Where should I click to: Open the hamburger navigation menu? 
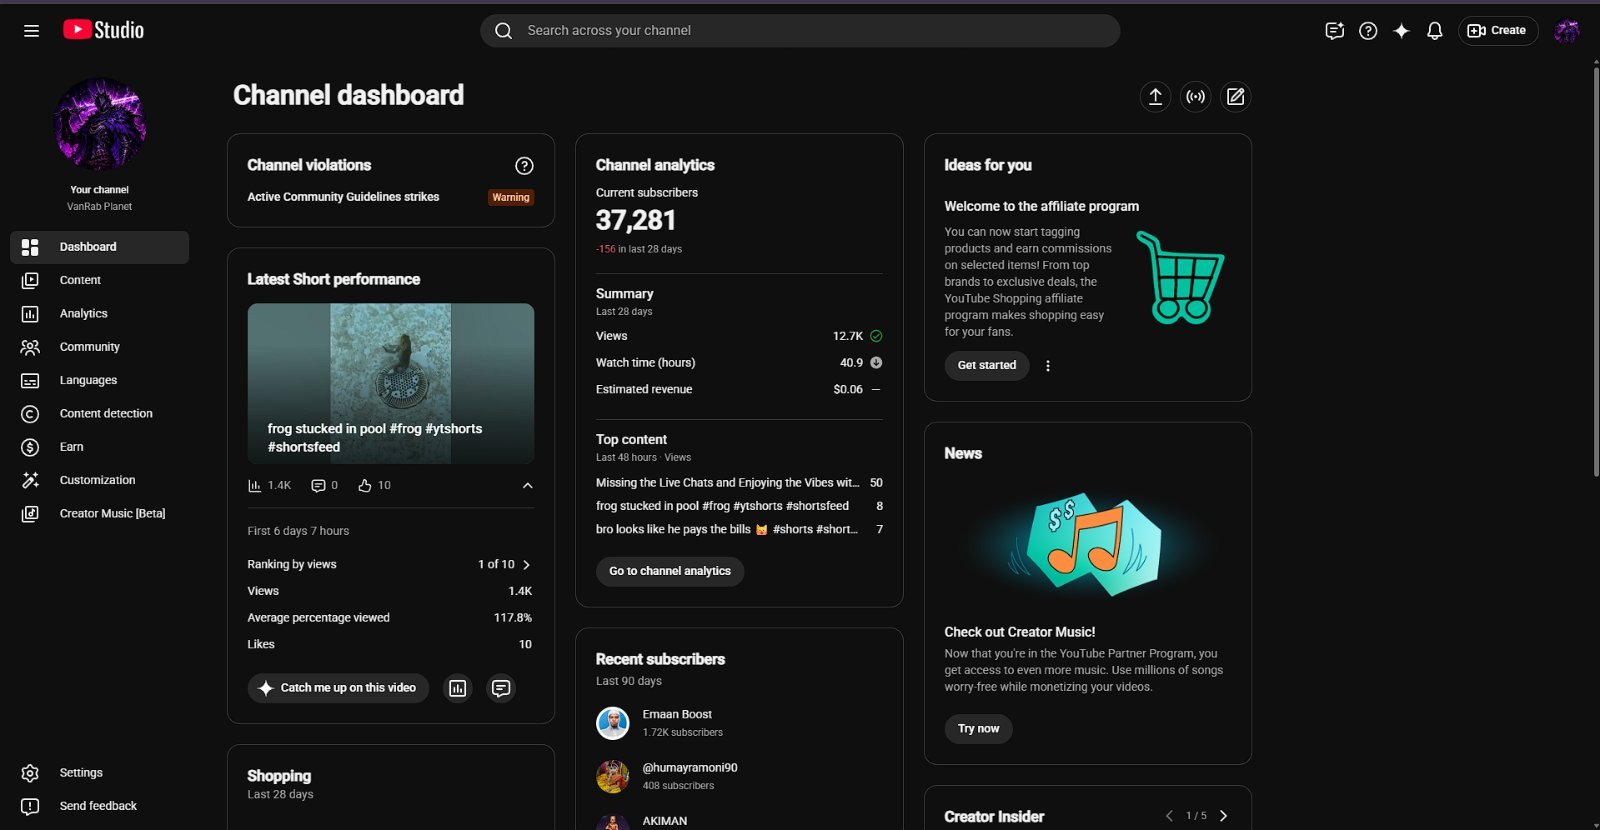click(32, 31)
